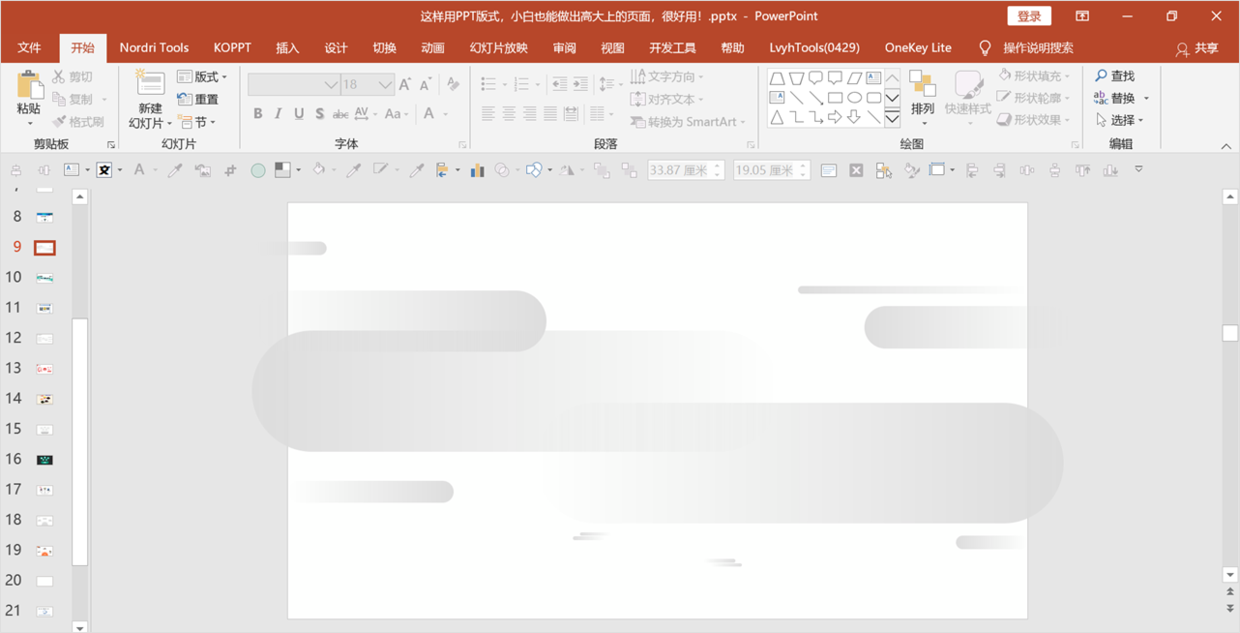This screenshot has width=1240, height=633.
Task: Switch to the 插入 Insert tab
Action: tap(288, 48)
